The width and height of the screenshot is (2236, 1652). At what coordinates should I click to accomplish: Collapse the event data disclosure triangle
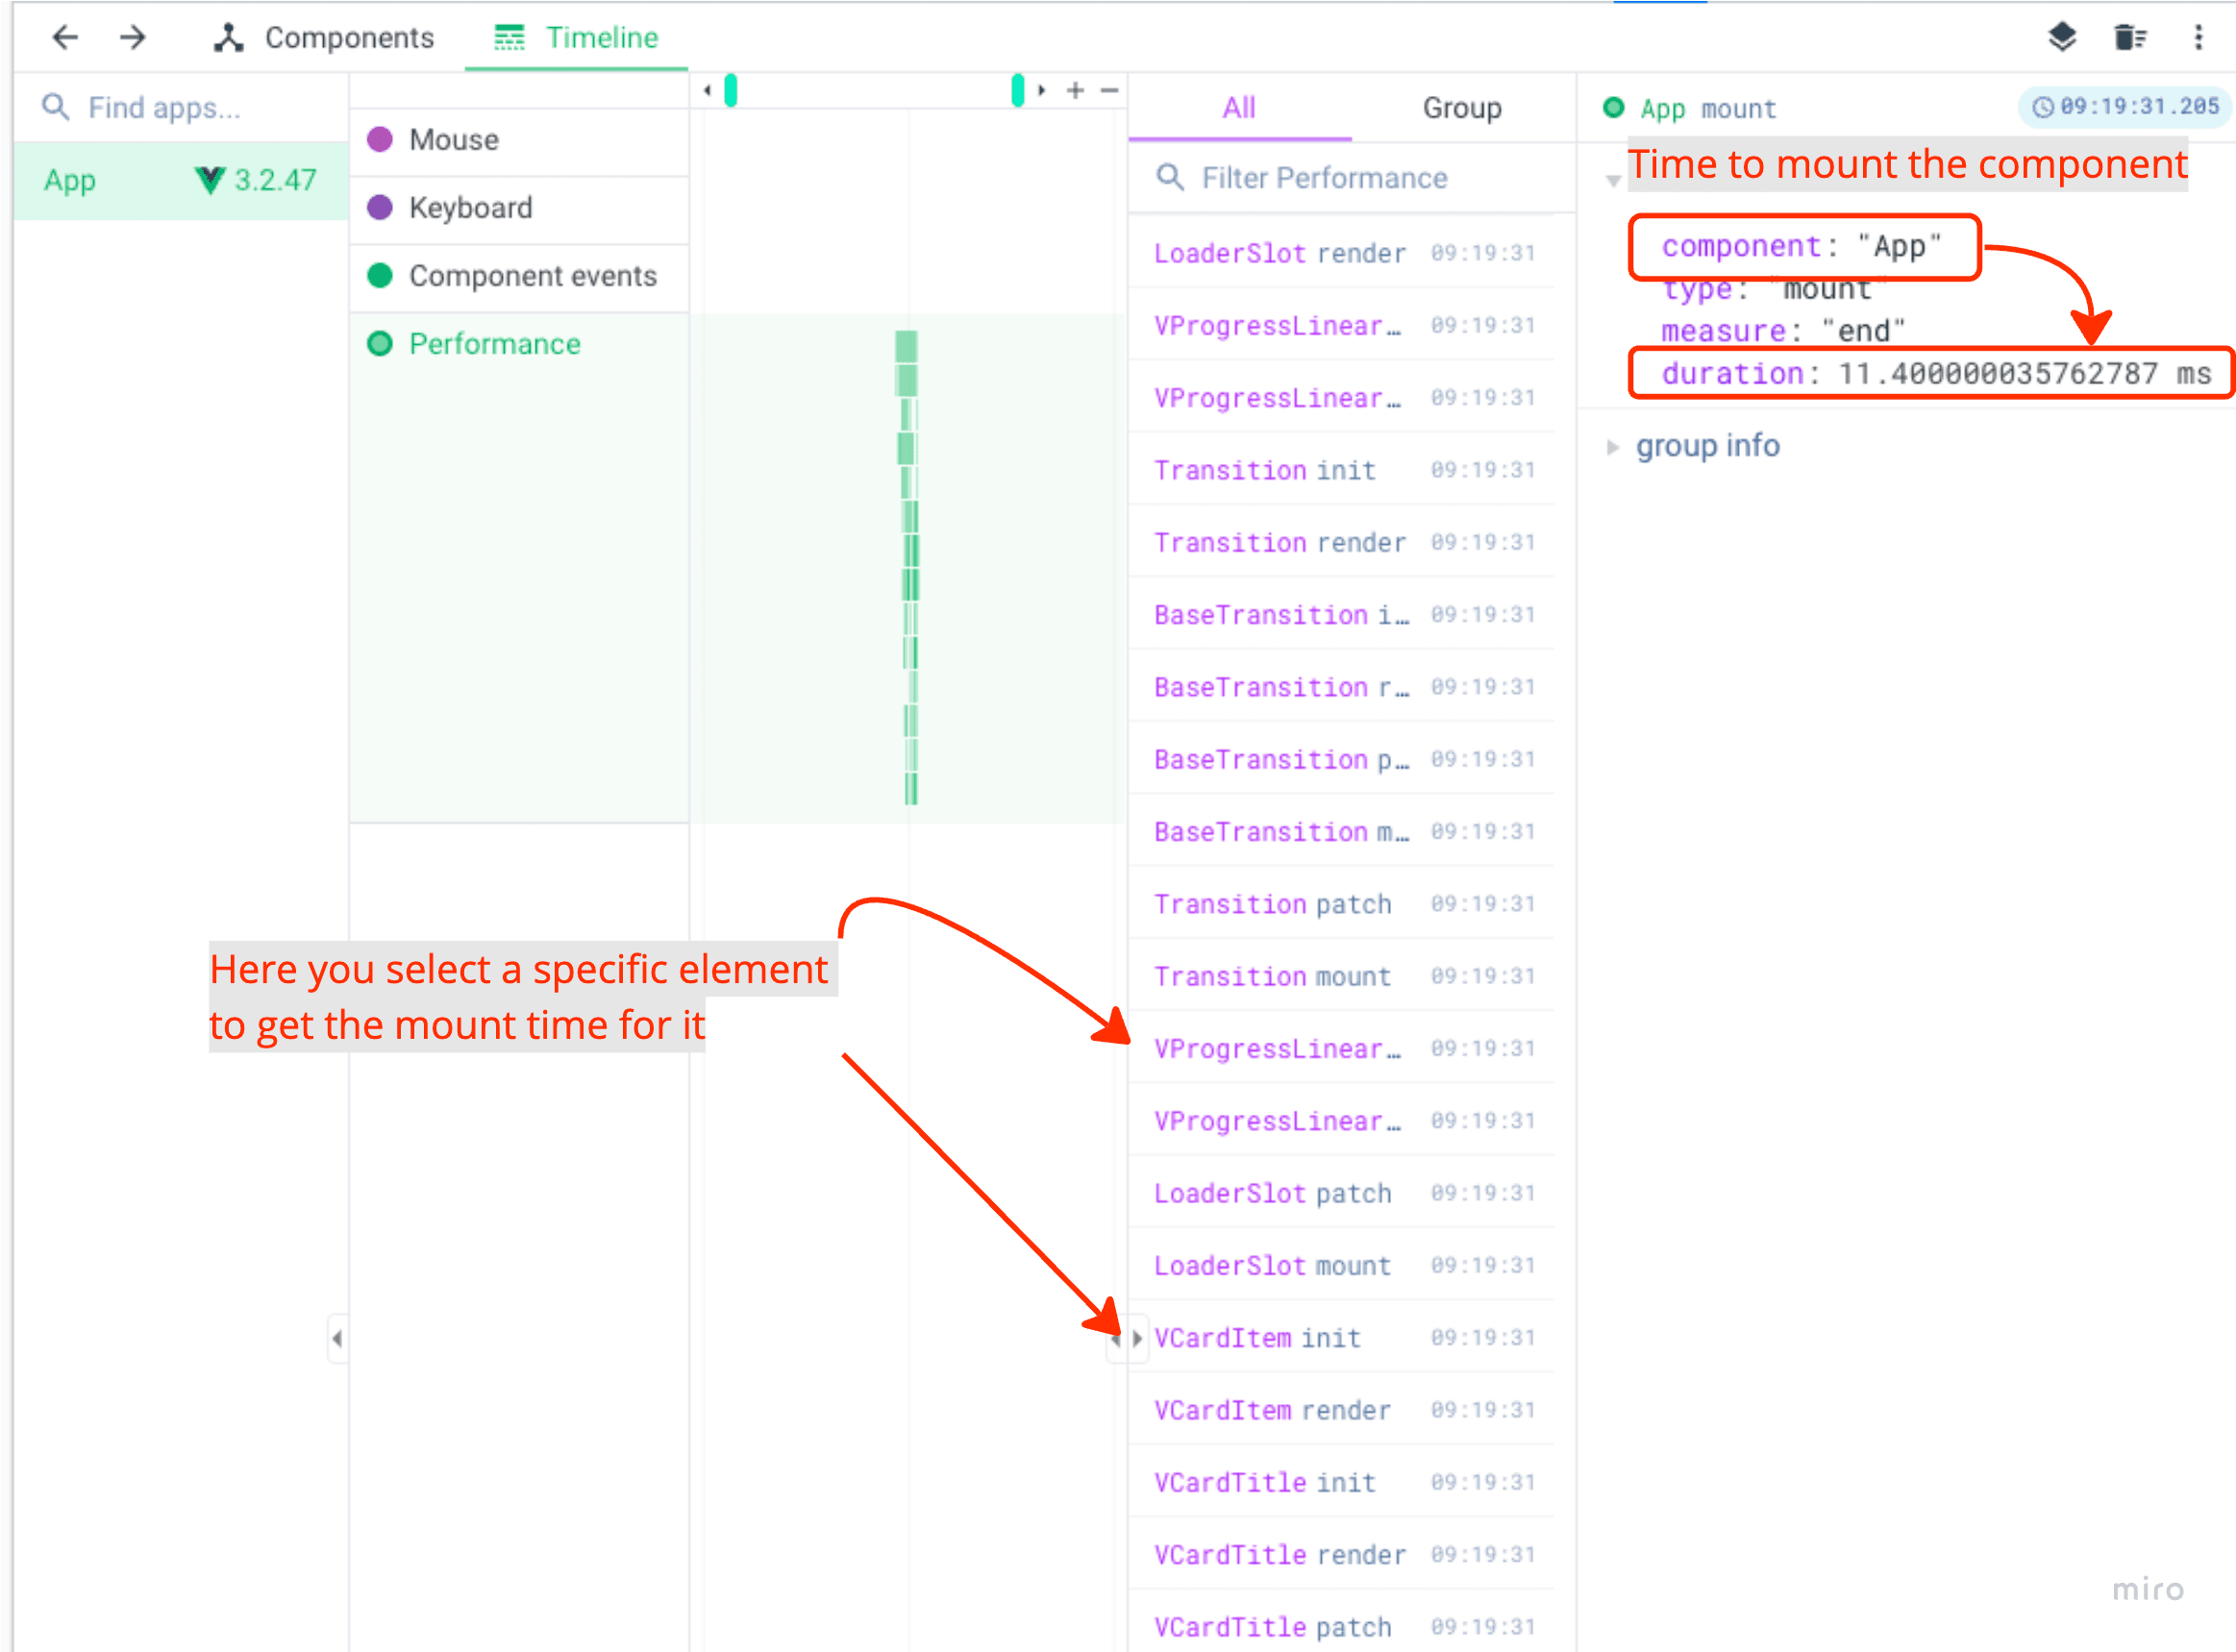[1613, 181]
